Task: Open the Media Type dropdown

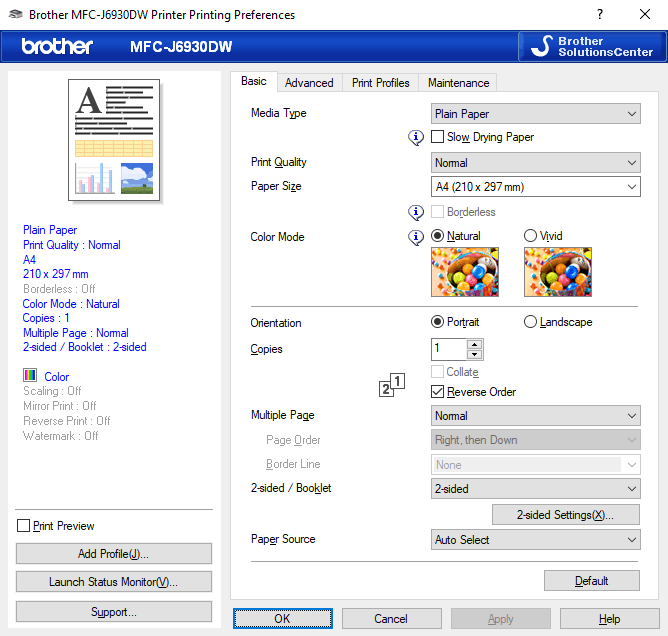Action: point(536,114)
